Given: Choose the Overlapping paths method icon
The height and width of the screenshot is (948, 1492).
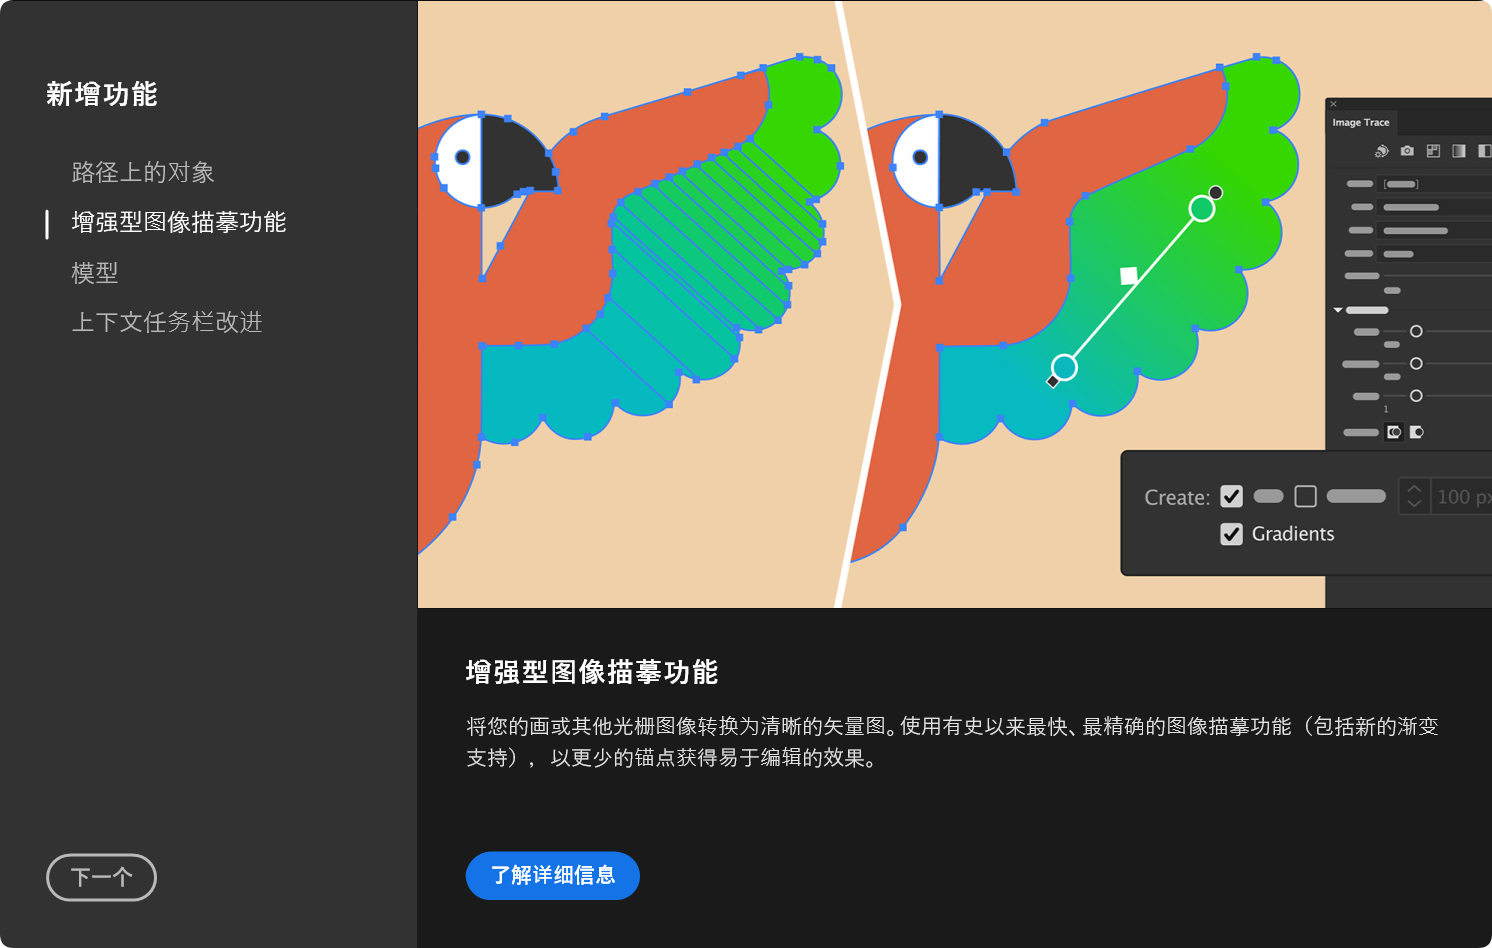Looking at the screenshot, I should tap(1416, 432).
